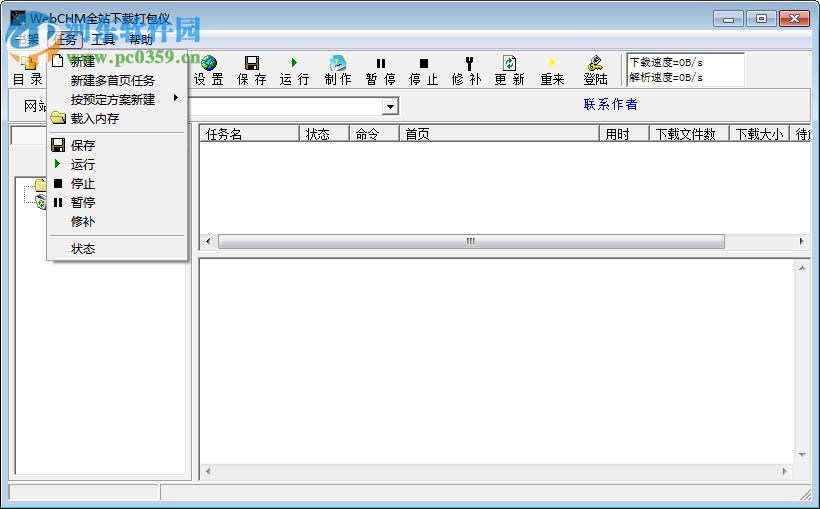Open the 任务 menu in menu bar

tap(64, 39)
